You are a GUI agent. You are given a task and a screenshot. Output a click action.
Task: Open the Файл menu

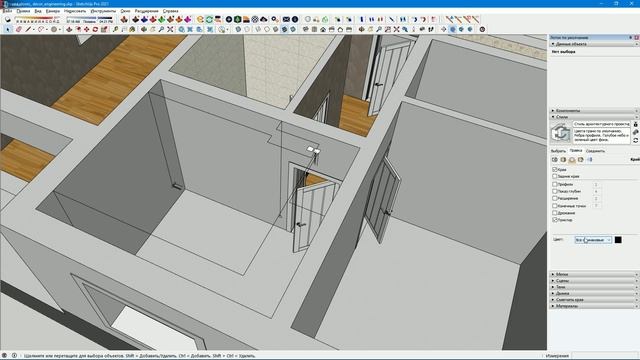[7, 11]
